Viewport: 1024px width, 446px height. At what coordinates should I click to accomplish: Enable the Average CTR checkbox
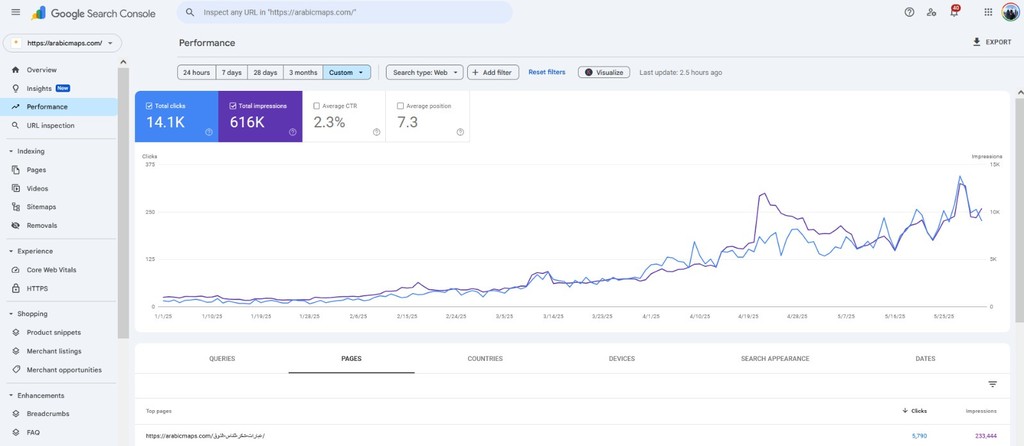click(x=317, y=105)
